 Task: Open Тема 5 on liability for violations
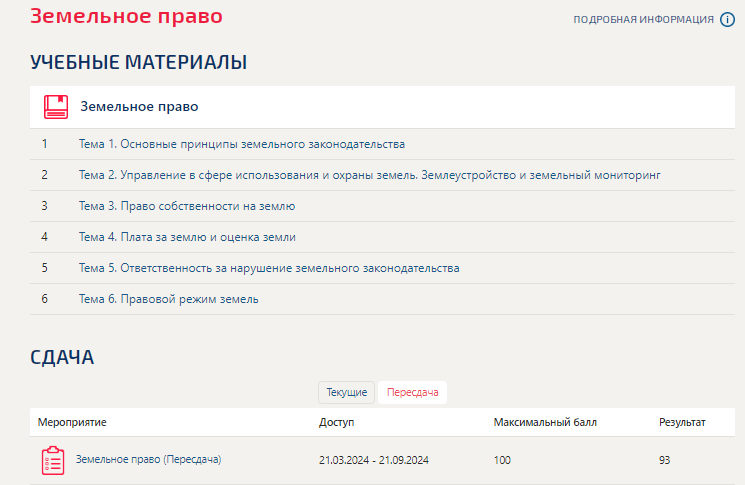(x=269, y=268)
